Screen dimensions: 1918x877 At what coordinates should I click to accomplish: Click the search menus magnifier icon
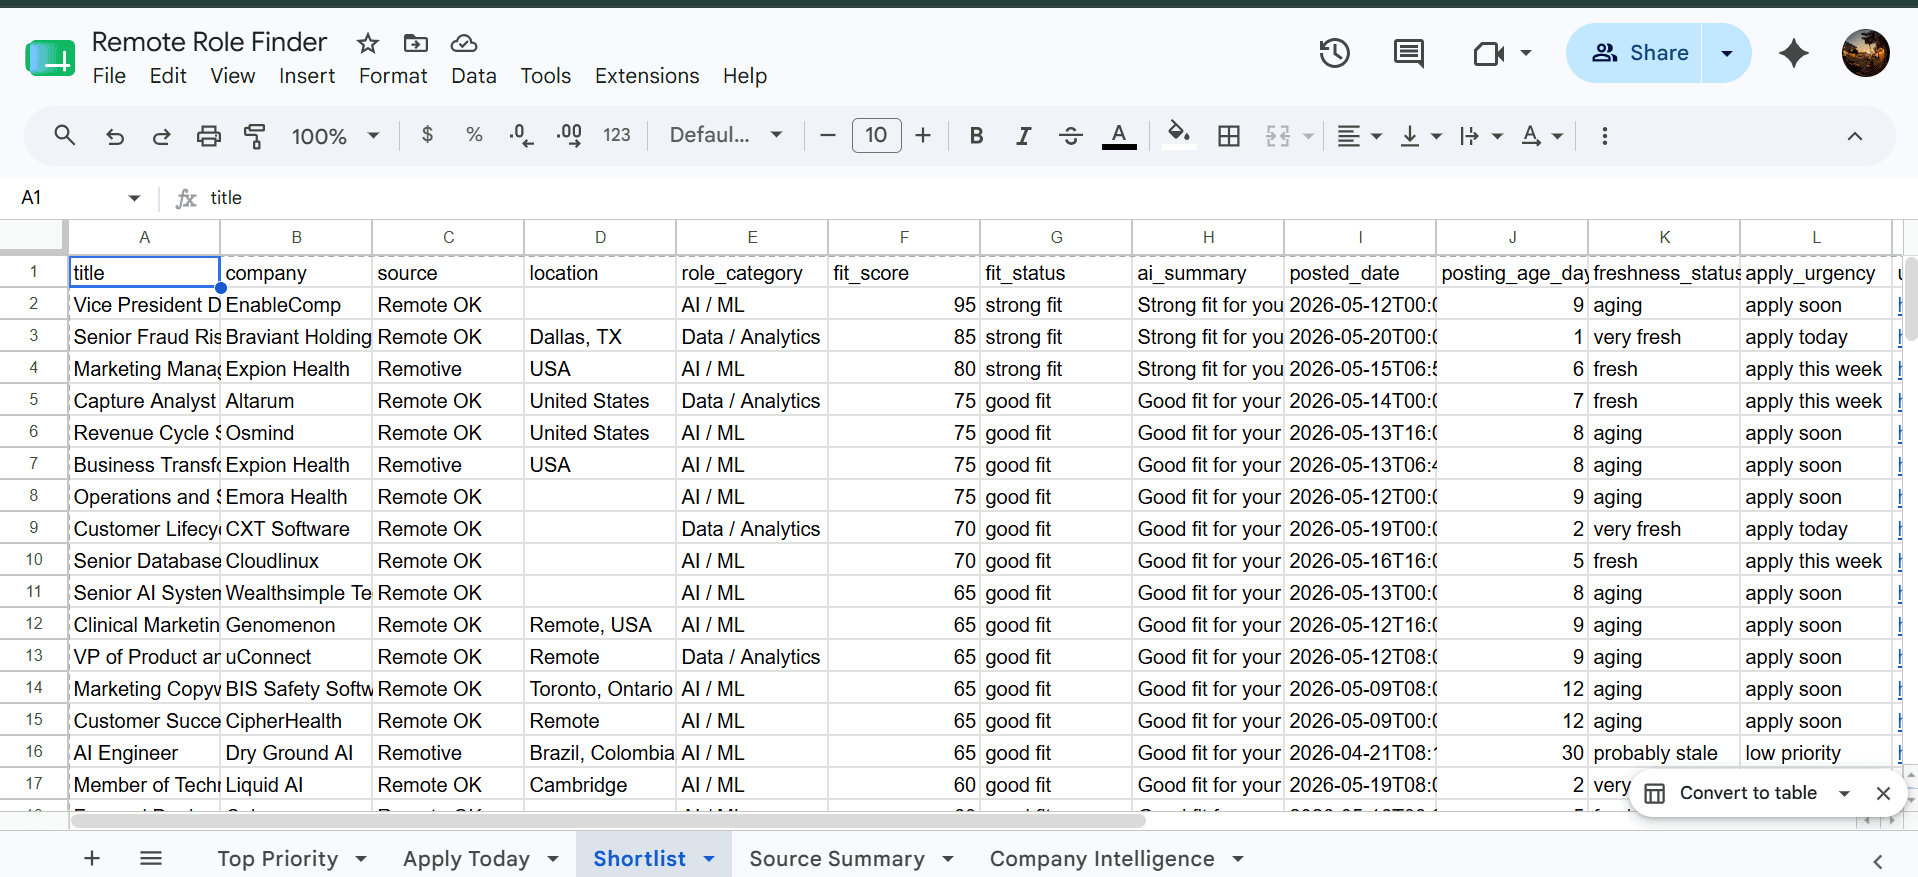(65, 135)
